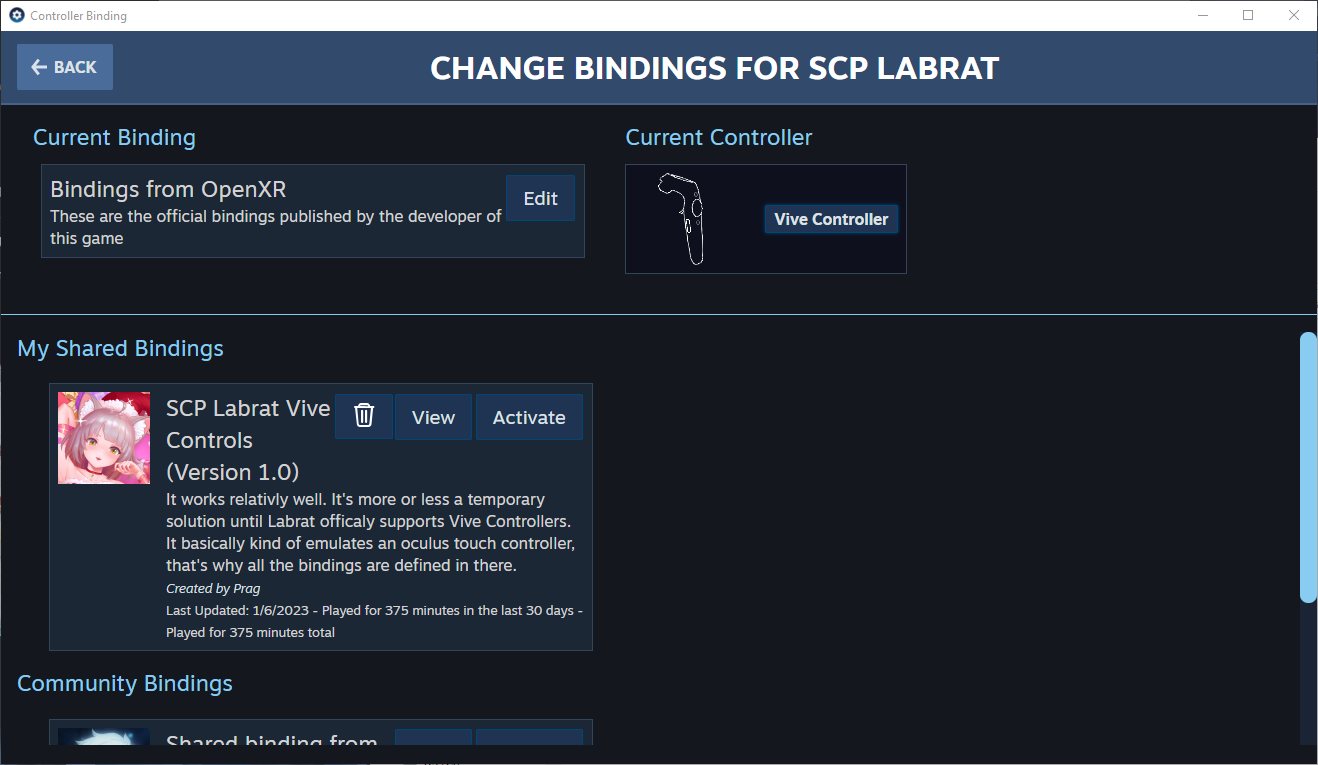
Task: Click the anime avatar thumbnail of shared binding
Action: (104, 438)
